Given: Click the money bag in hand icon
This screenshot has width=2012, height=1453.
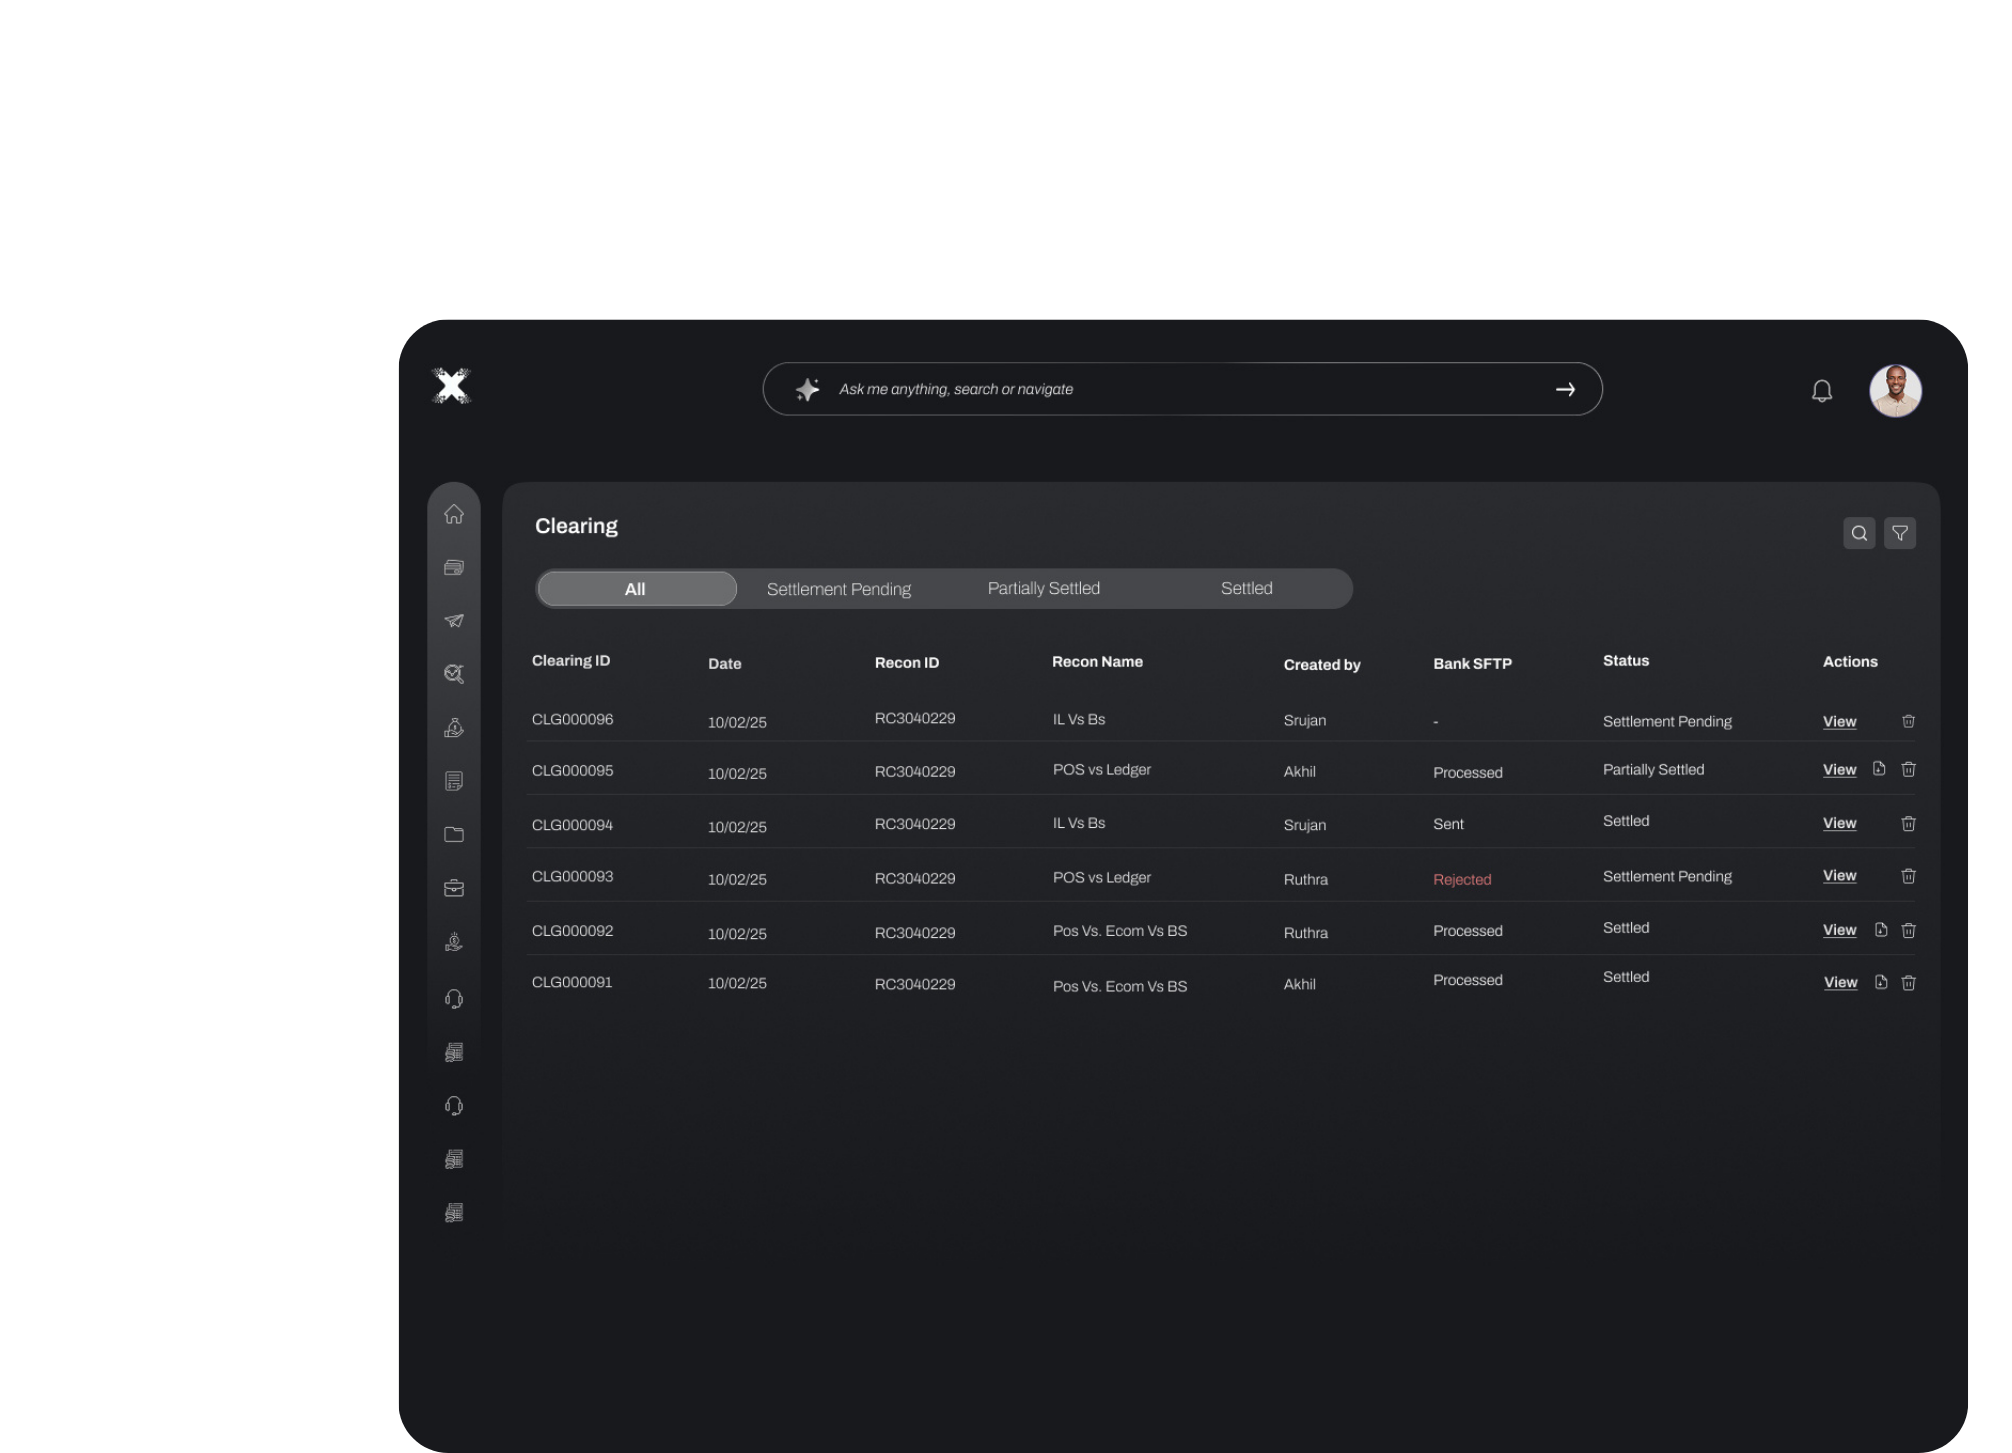Looking at the screenshot, I should coord(454,728).
